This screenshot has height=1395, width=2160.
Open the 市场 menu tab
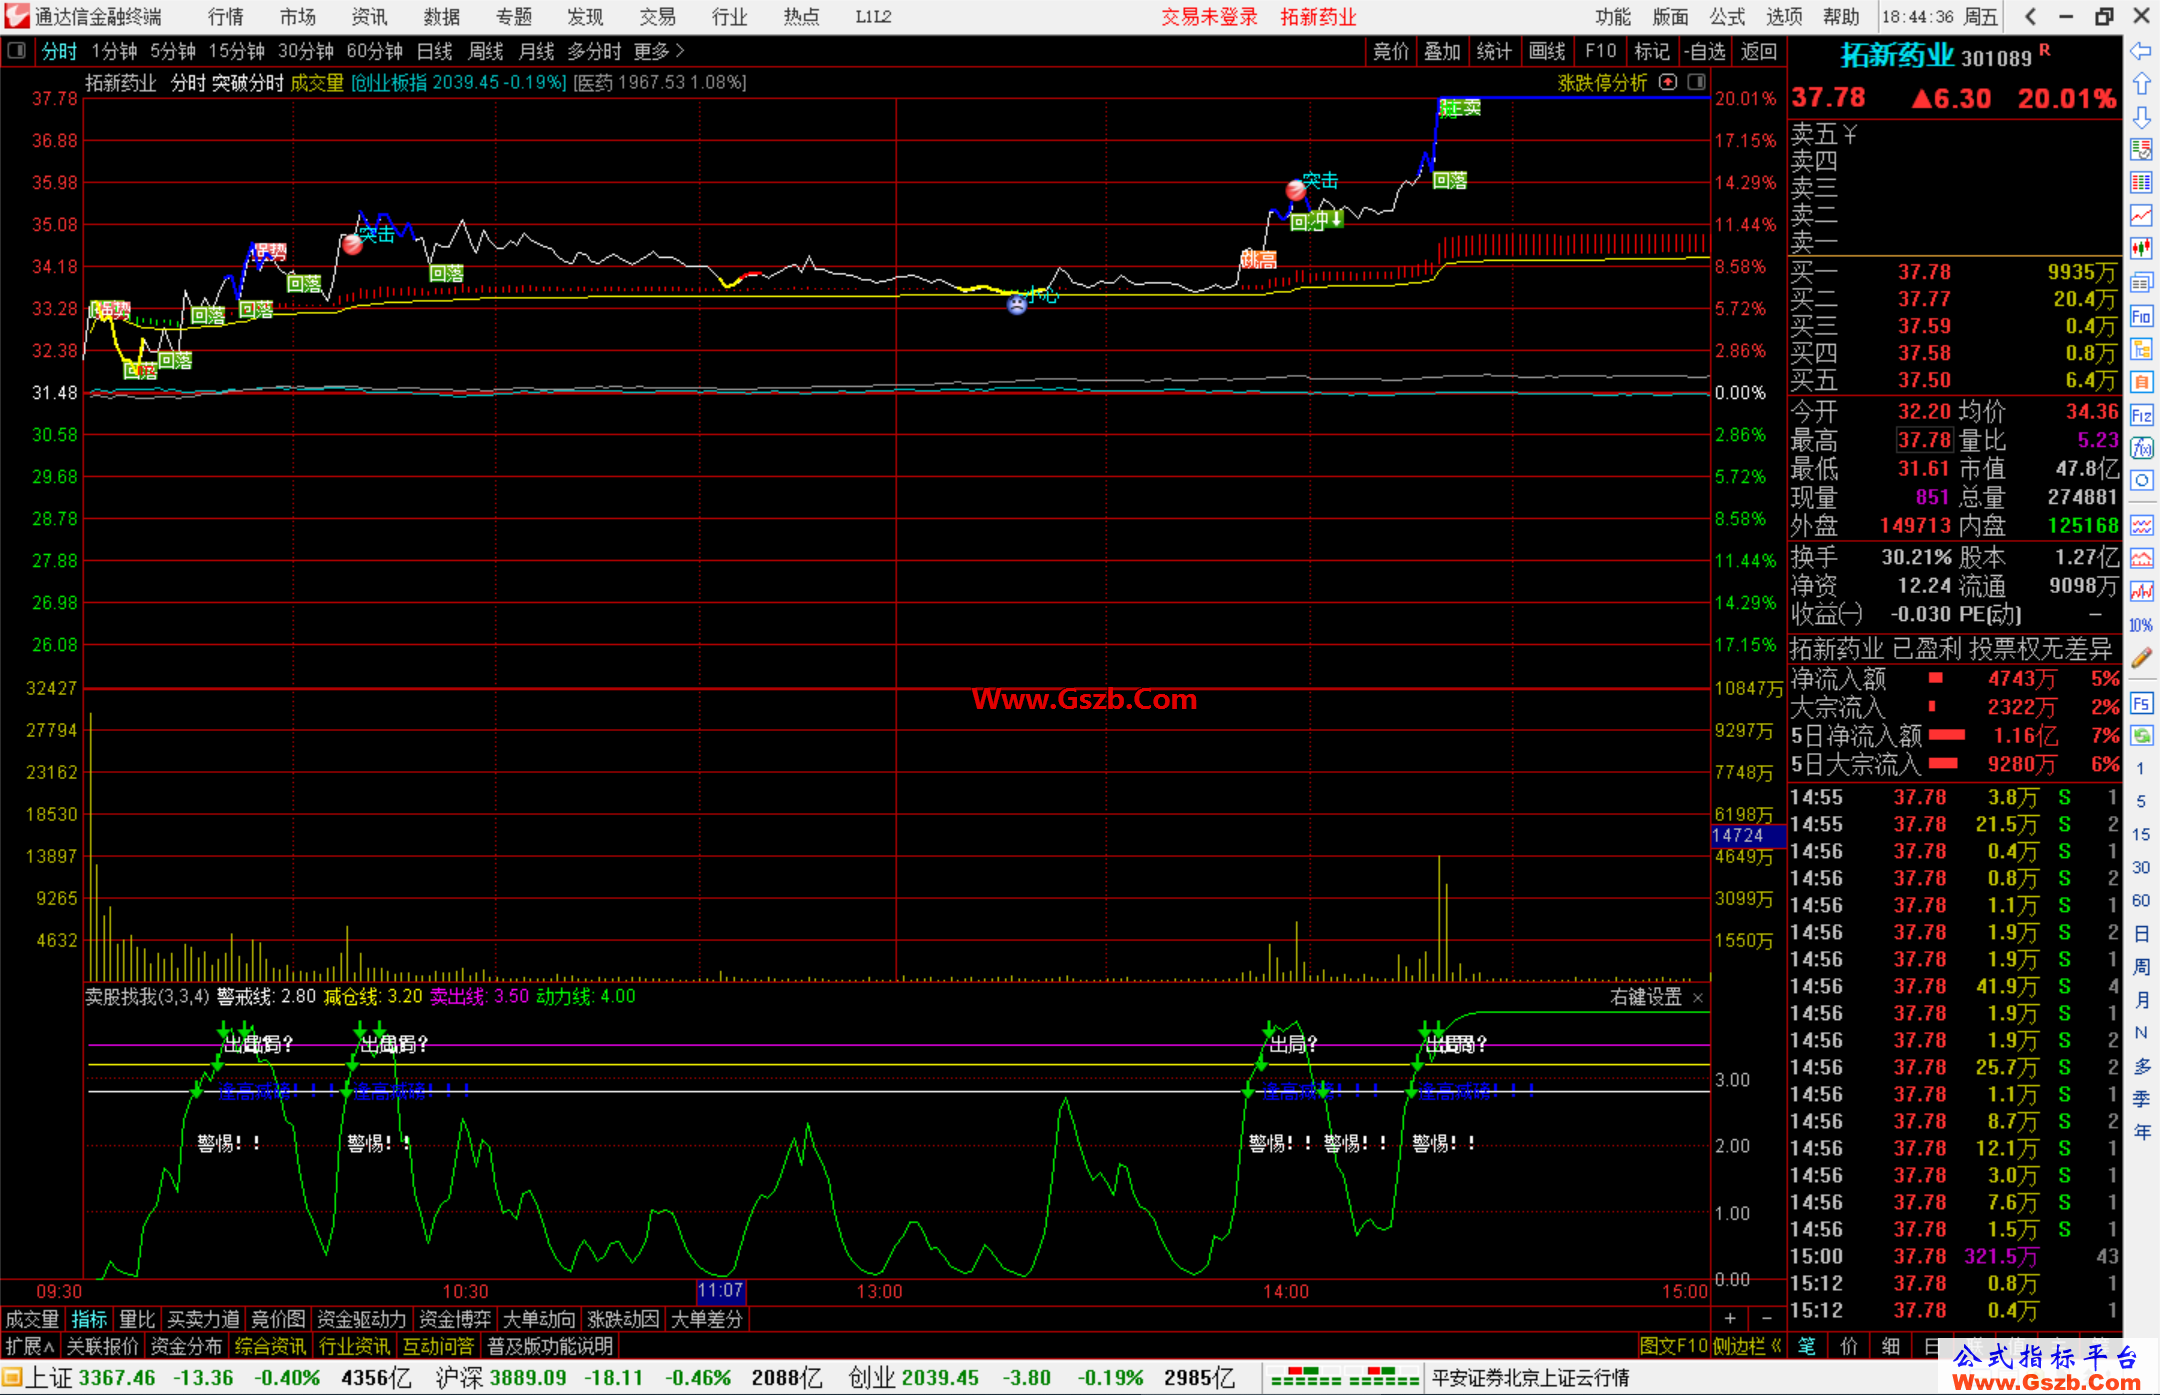(297, 16)
